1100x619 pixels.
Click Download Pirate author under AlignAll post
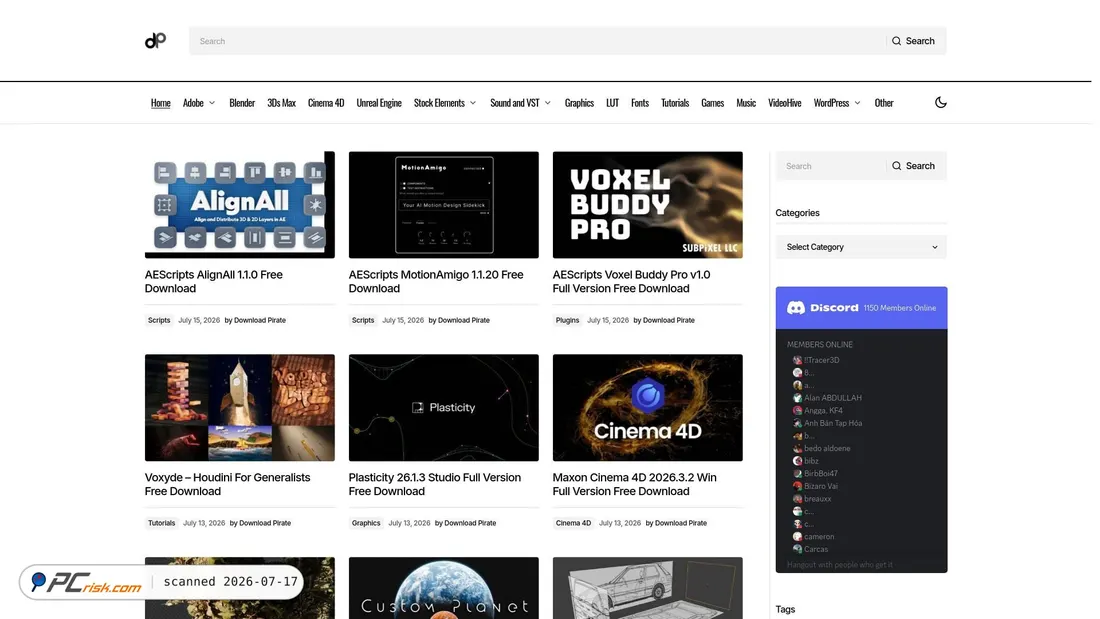tap(260, 320)
